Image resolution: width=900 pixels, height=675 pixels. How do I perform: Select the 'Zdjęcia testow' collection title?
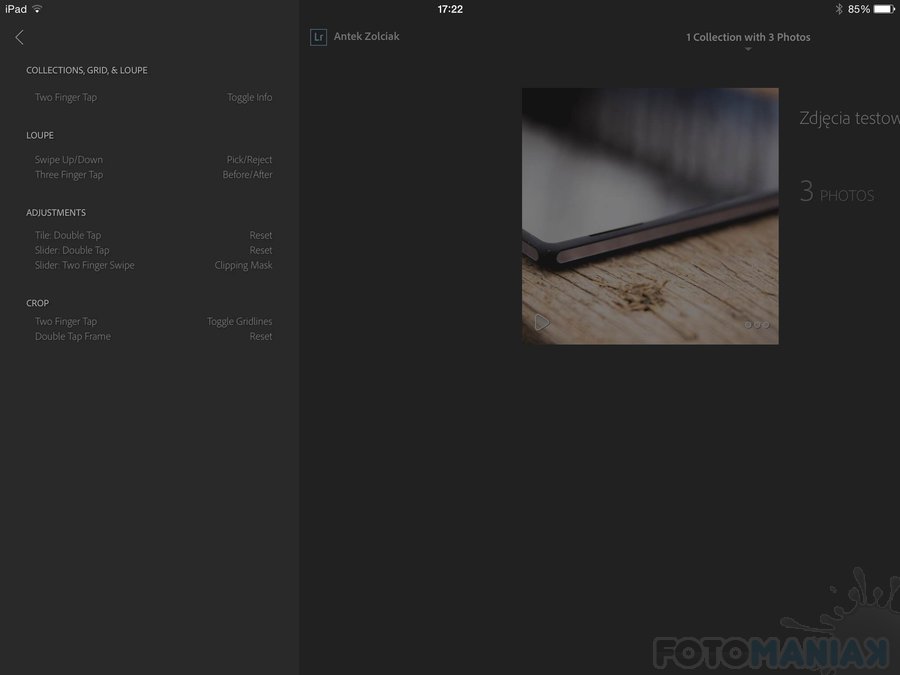pyautogui.click(x=849, y=118)
